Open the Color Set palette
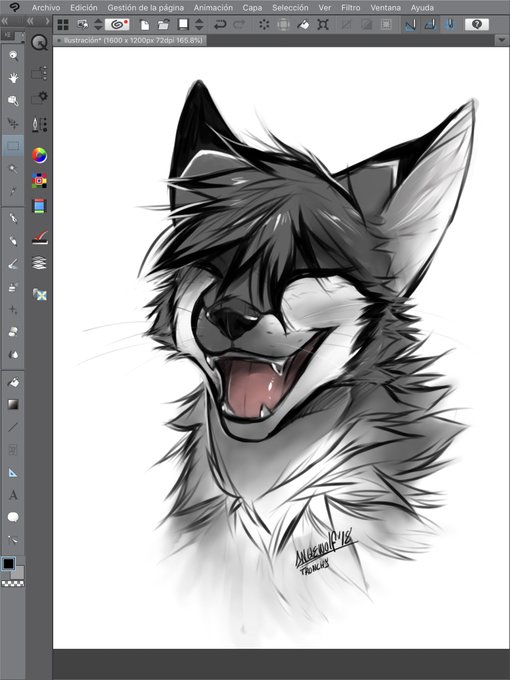Image resolution: width=510 pixels, height=680 pixels. point(39,180)
